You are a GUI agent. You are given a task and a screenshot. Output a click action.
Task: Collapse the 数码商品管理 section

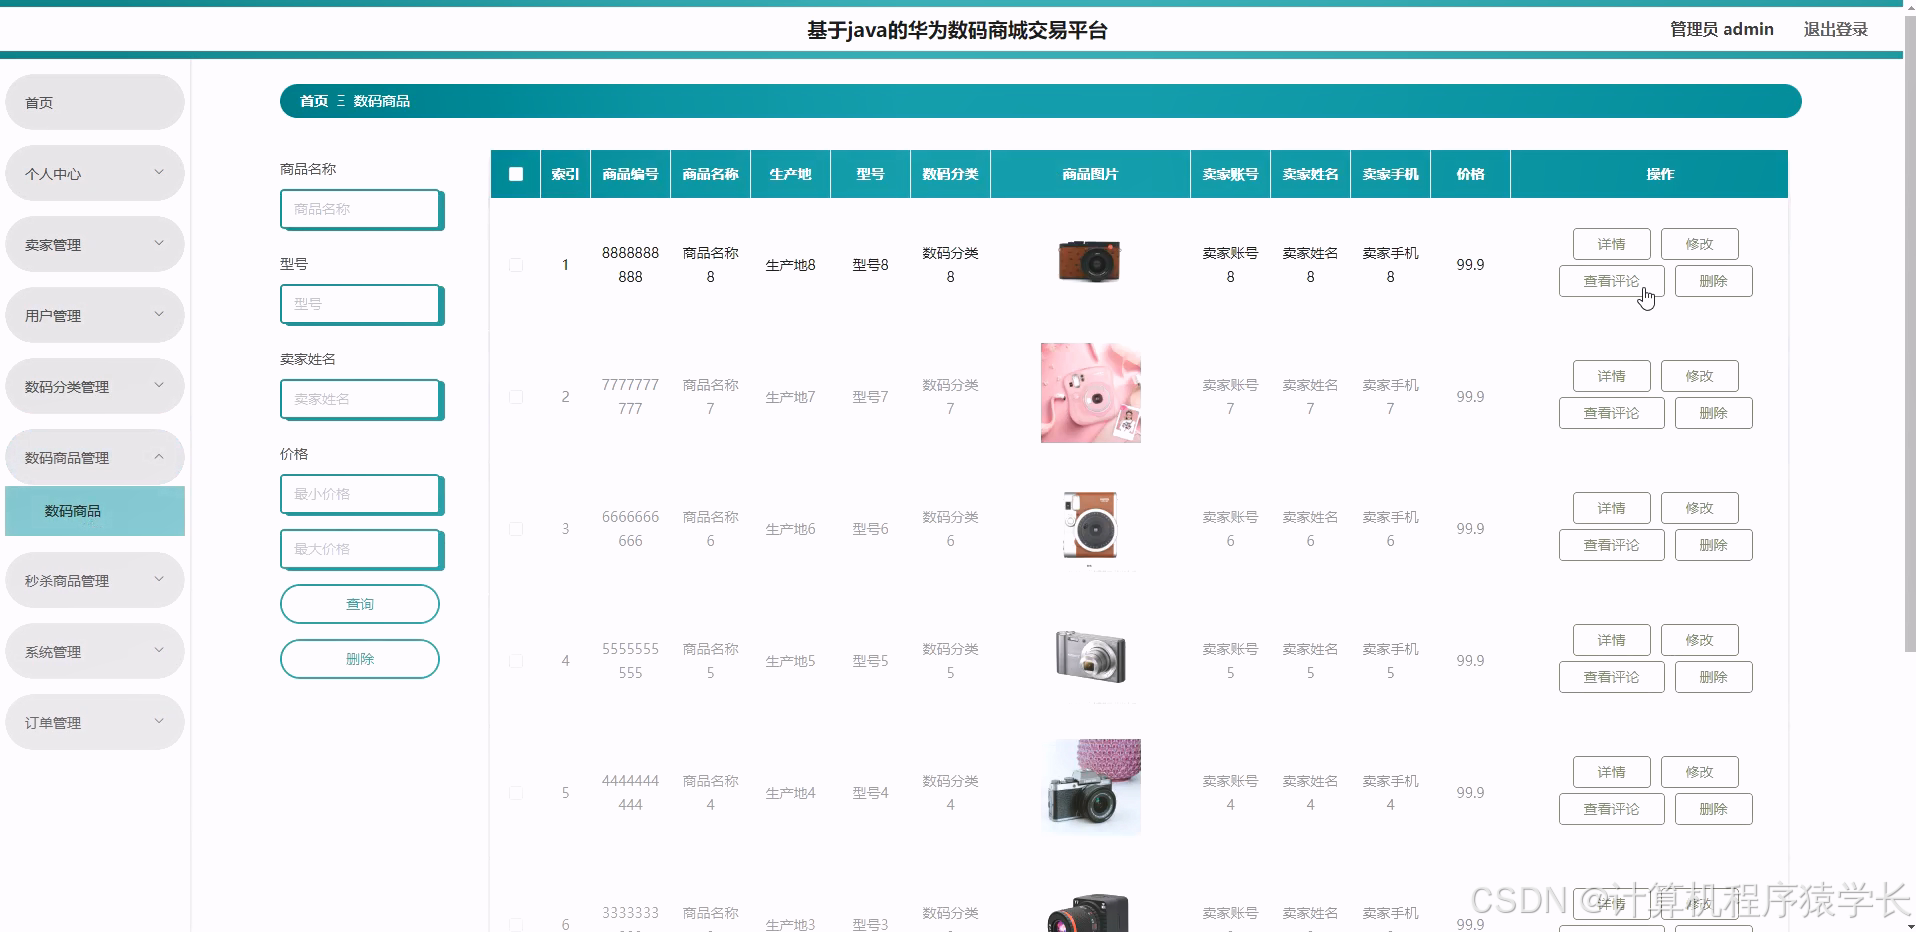tap(94, 457)
